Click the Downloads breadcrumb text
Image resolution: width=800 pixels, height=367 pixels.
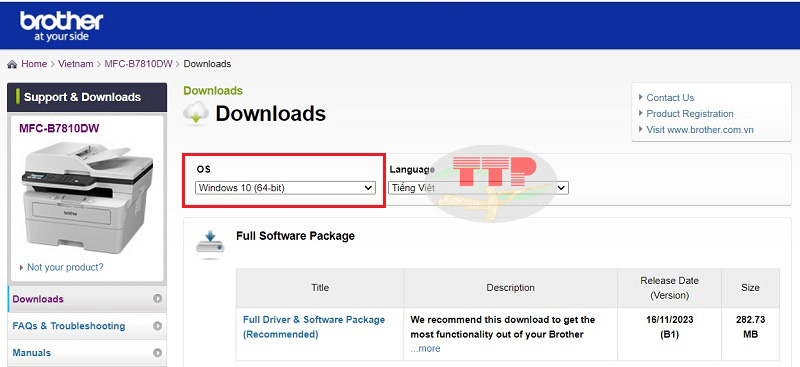pos(207,64)
